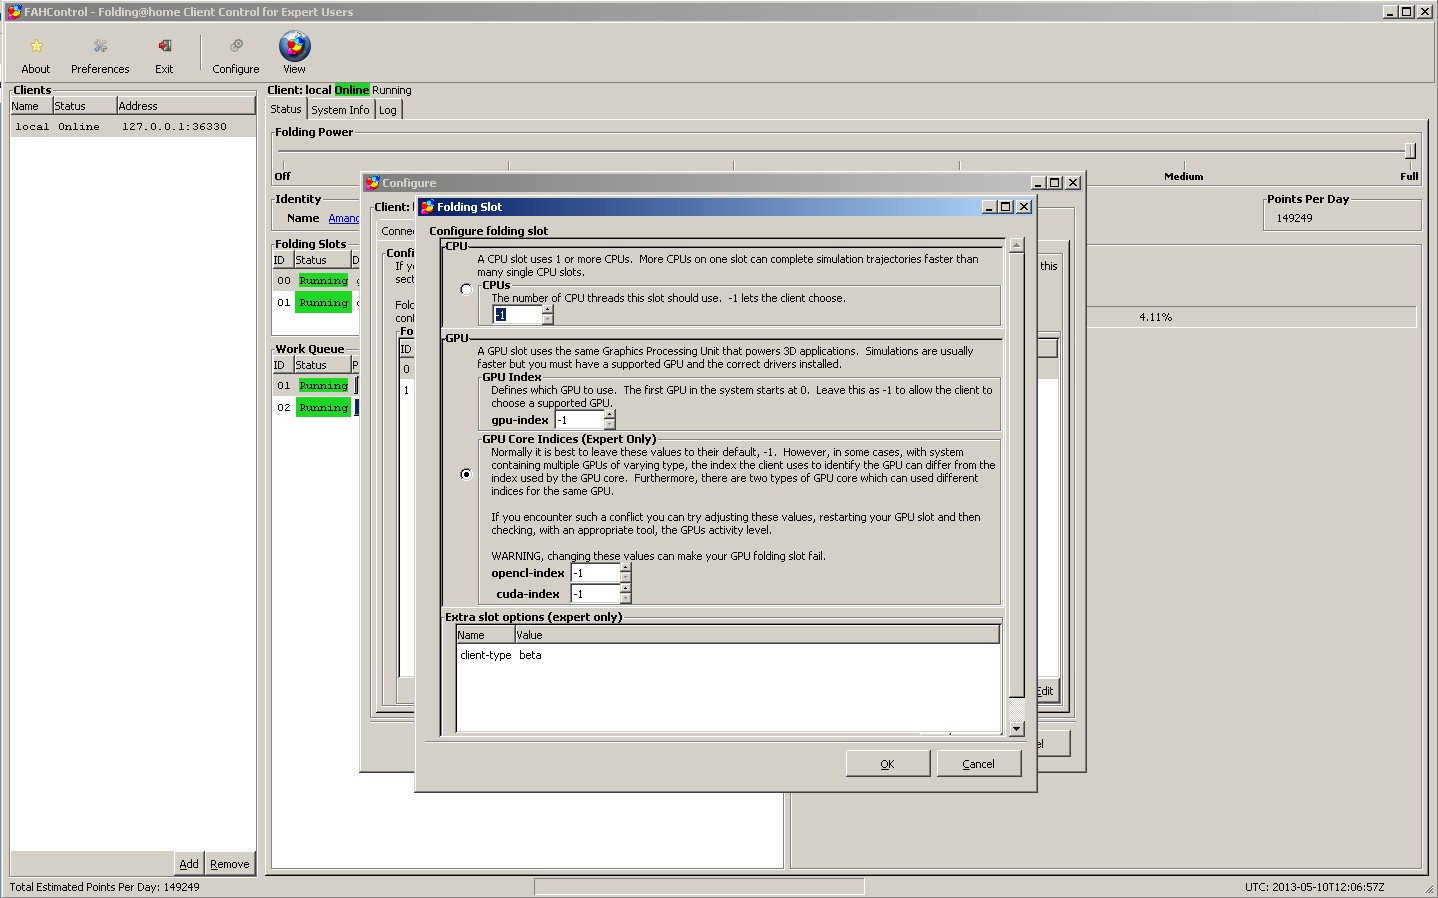Switch to the System Info tab
Image resolution: width=1438 pixels, height=898 pixels.
[x=340, y=110]
